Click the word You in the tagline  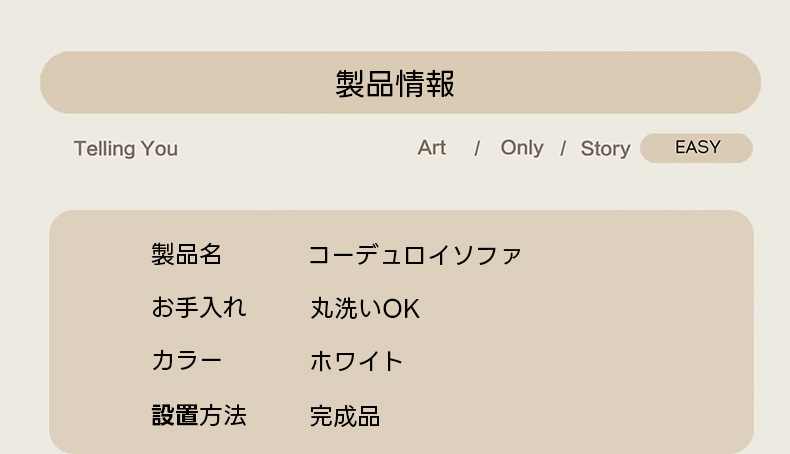click(x=159, y=149)
